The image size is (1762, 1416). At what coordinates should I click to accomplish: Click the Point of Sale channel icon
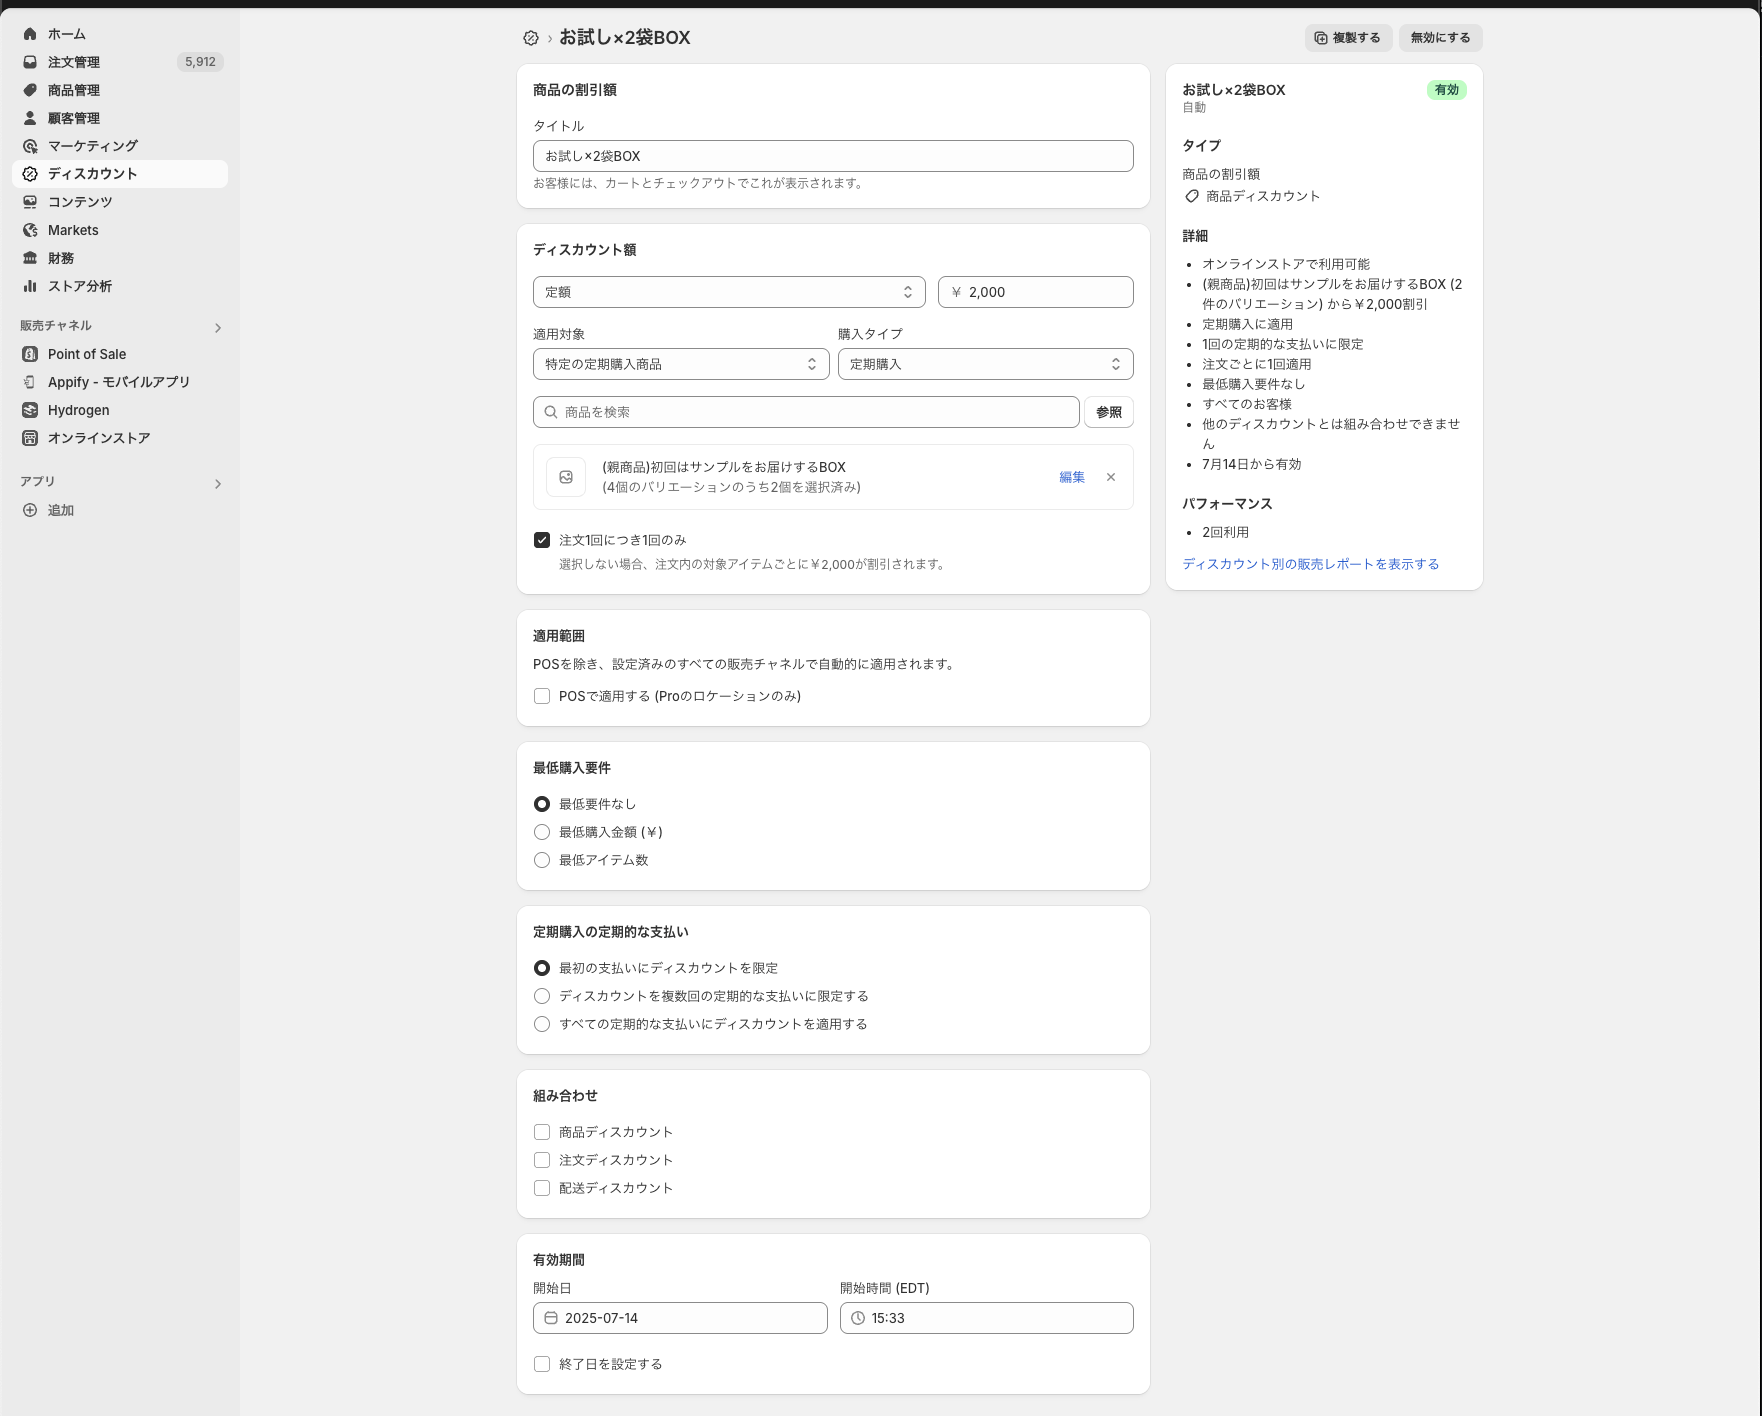30,354
